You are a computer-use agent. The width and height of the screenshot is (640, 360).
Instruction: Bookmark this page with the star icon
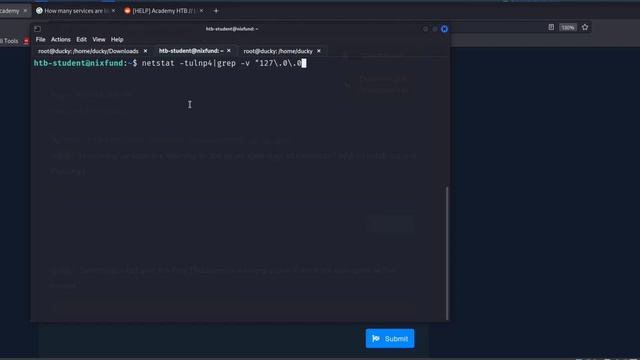pyautogui.click(x=585, y=27)
